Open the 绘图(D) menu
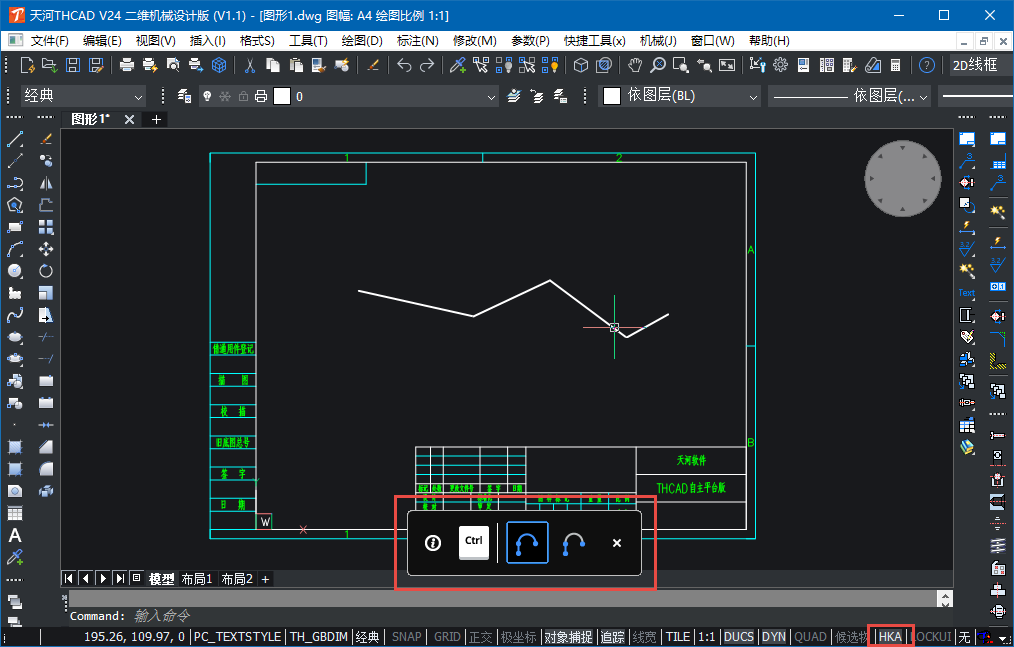 click(362, 41)
